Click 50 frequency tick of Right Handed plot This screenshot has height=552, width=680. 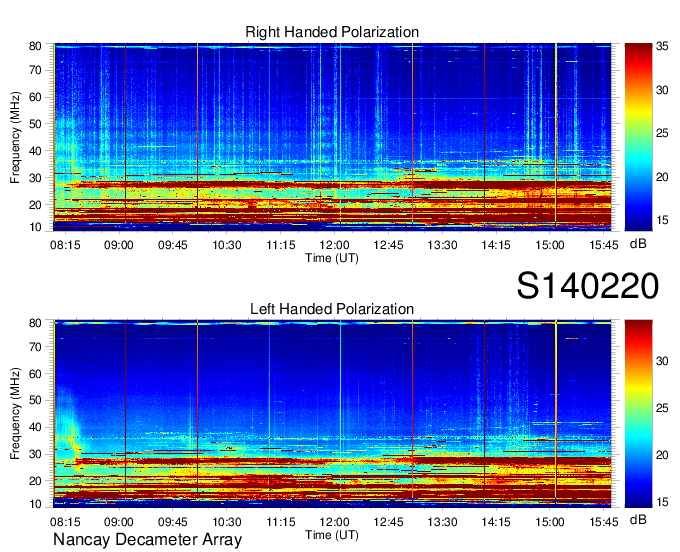pos(35,124)
